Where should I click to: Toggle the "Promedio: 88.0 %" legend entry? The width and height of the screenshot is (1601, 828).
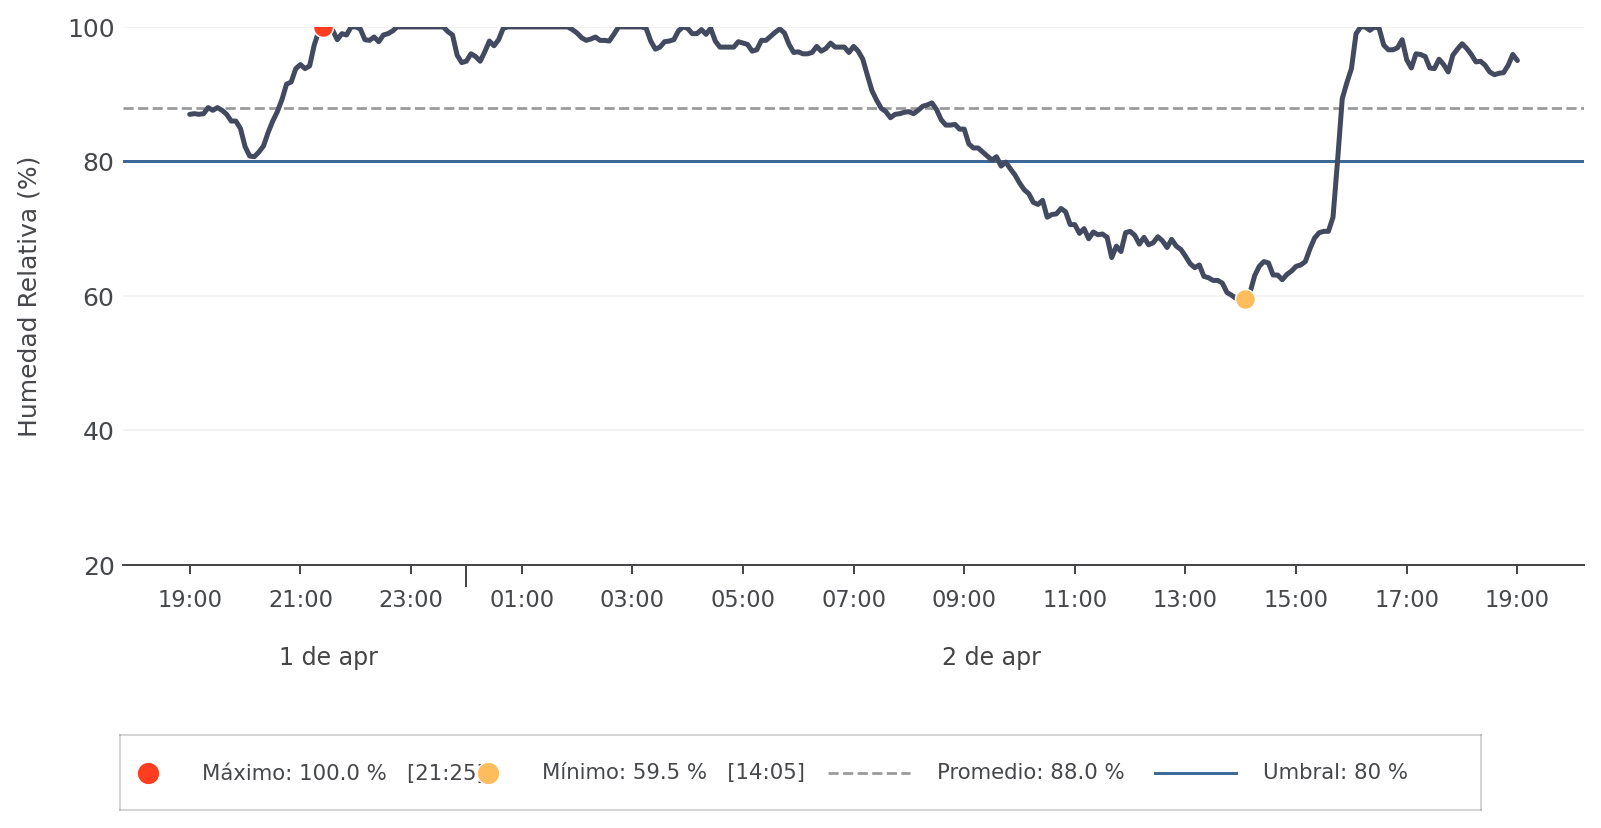pyautogui.click(x=1030, y=773)
